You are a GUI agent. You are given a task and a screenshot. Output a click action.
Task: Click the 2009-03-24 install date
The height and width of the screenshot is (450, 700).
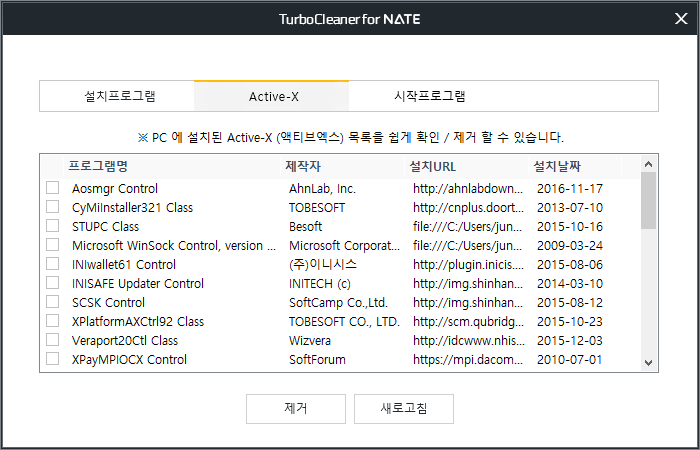click(570, 246)
